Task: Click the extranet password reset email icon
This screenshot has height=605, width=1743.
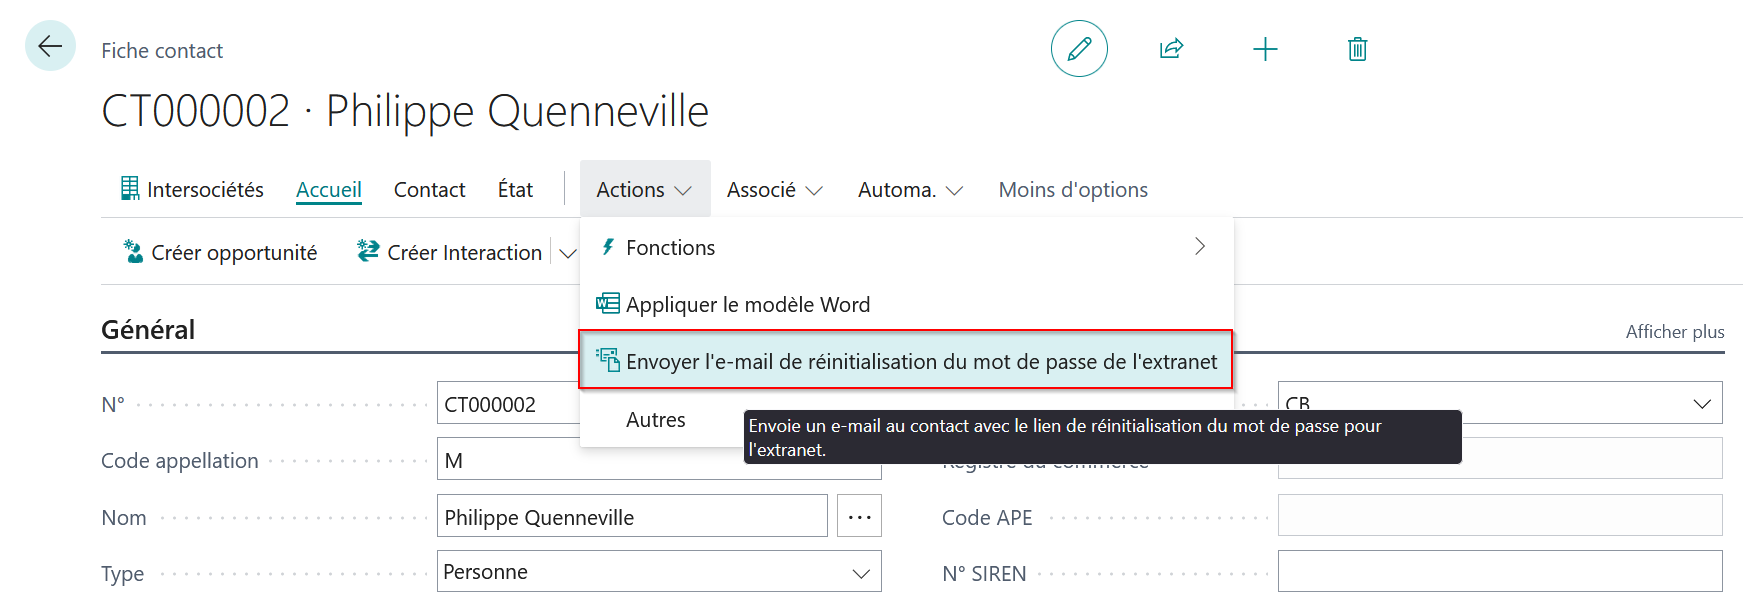Action: pos(608,360)
